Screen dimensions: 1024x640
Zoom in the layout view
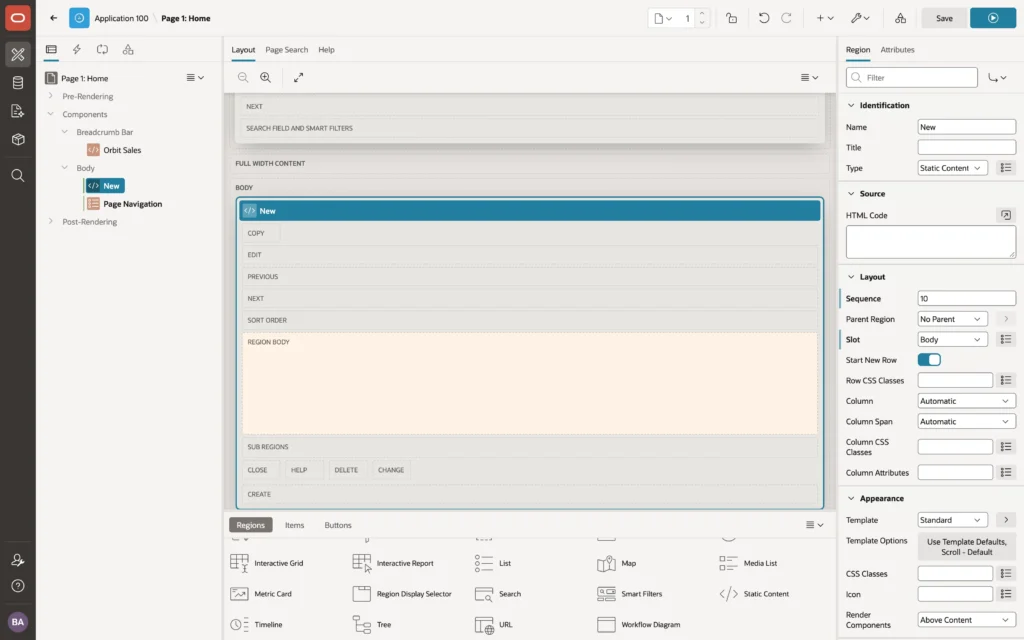tap(266, 77)
